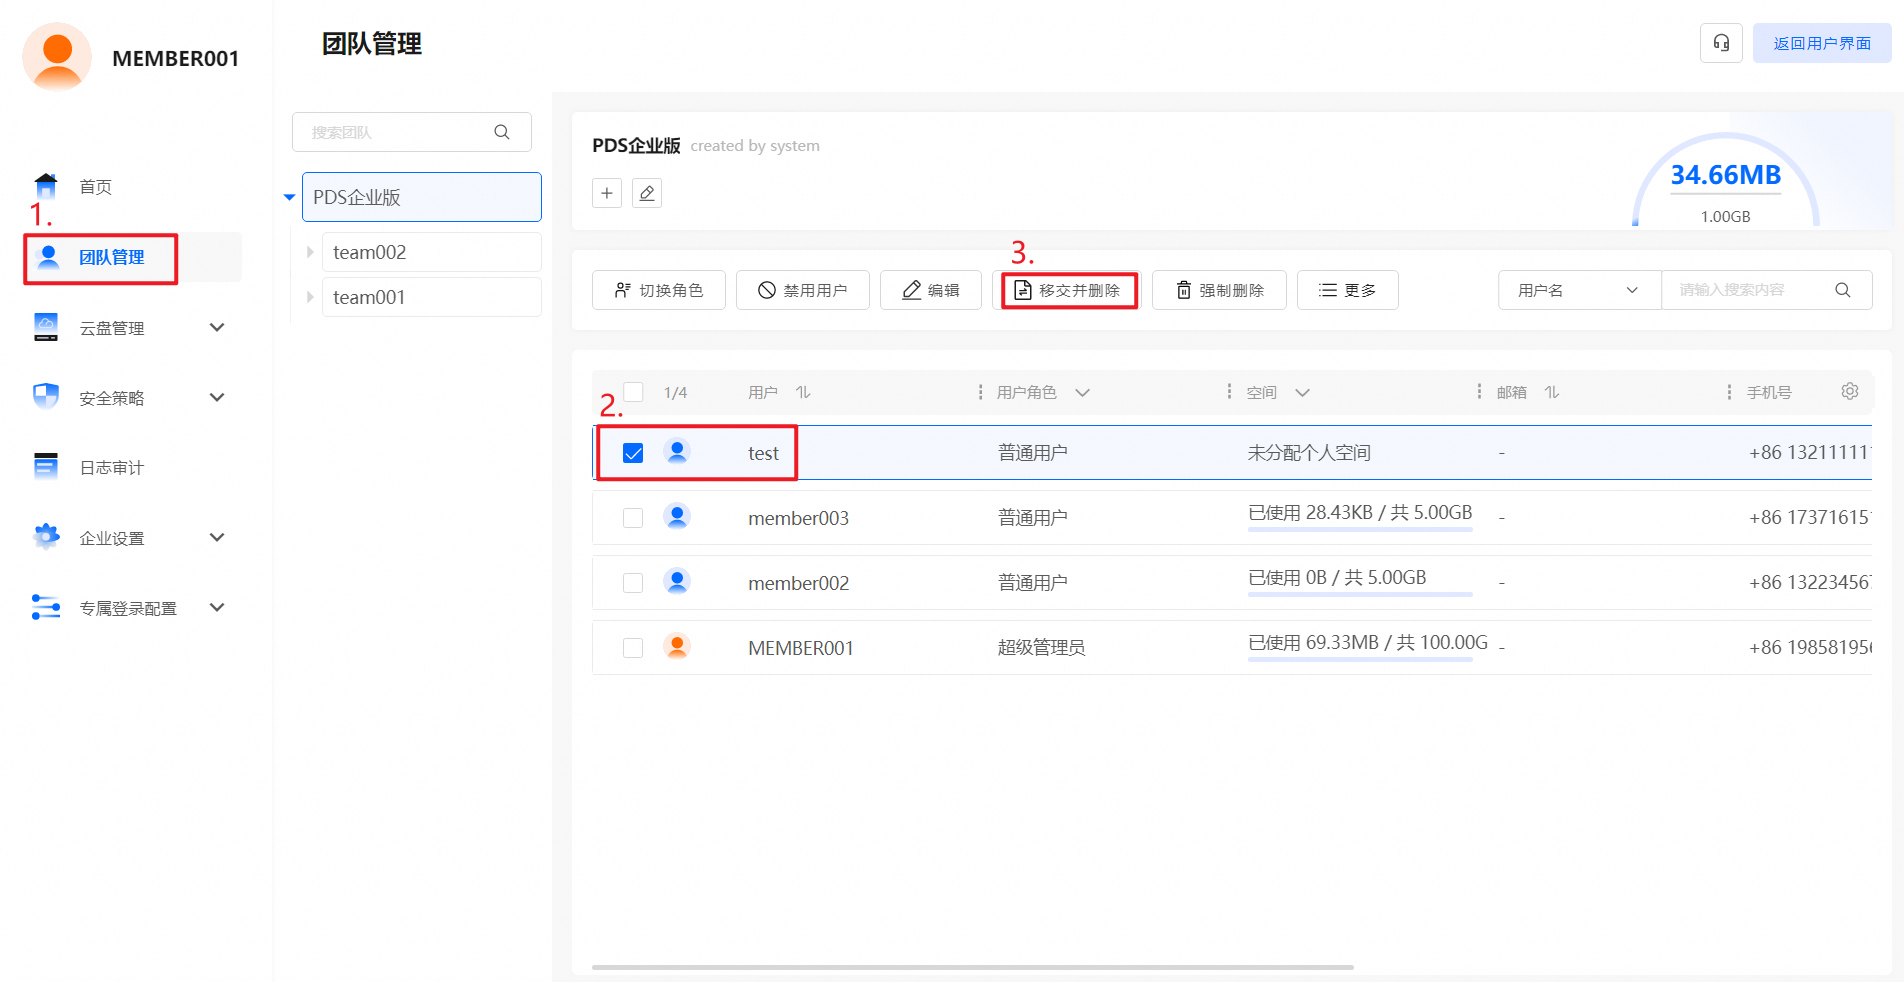The height and width of the screenshot is (982, 1904).
Task: Click the avatar icon of member002
Action: 677,582
